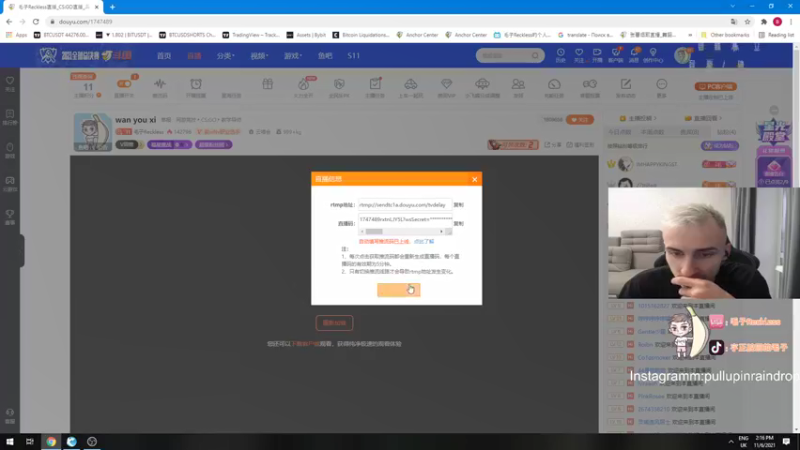This screenshot has width=800, height=450.
Task: Select the first ranking tab 今日
Action: tap(619, 132)
